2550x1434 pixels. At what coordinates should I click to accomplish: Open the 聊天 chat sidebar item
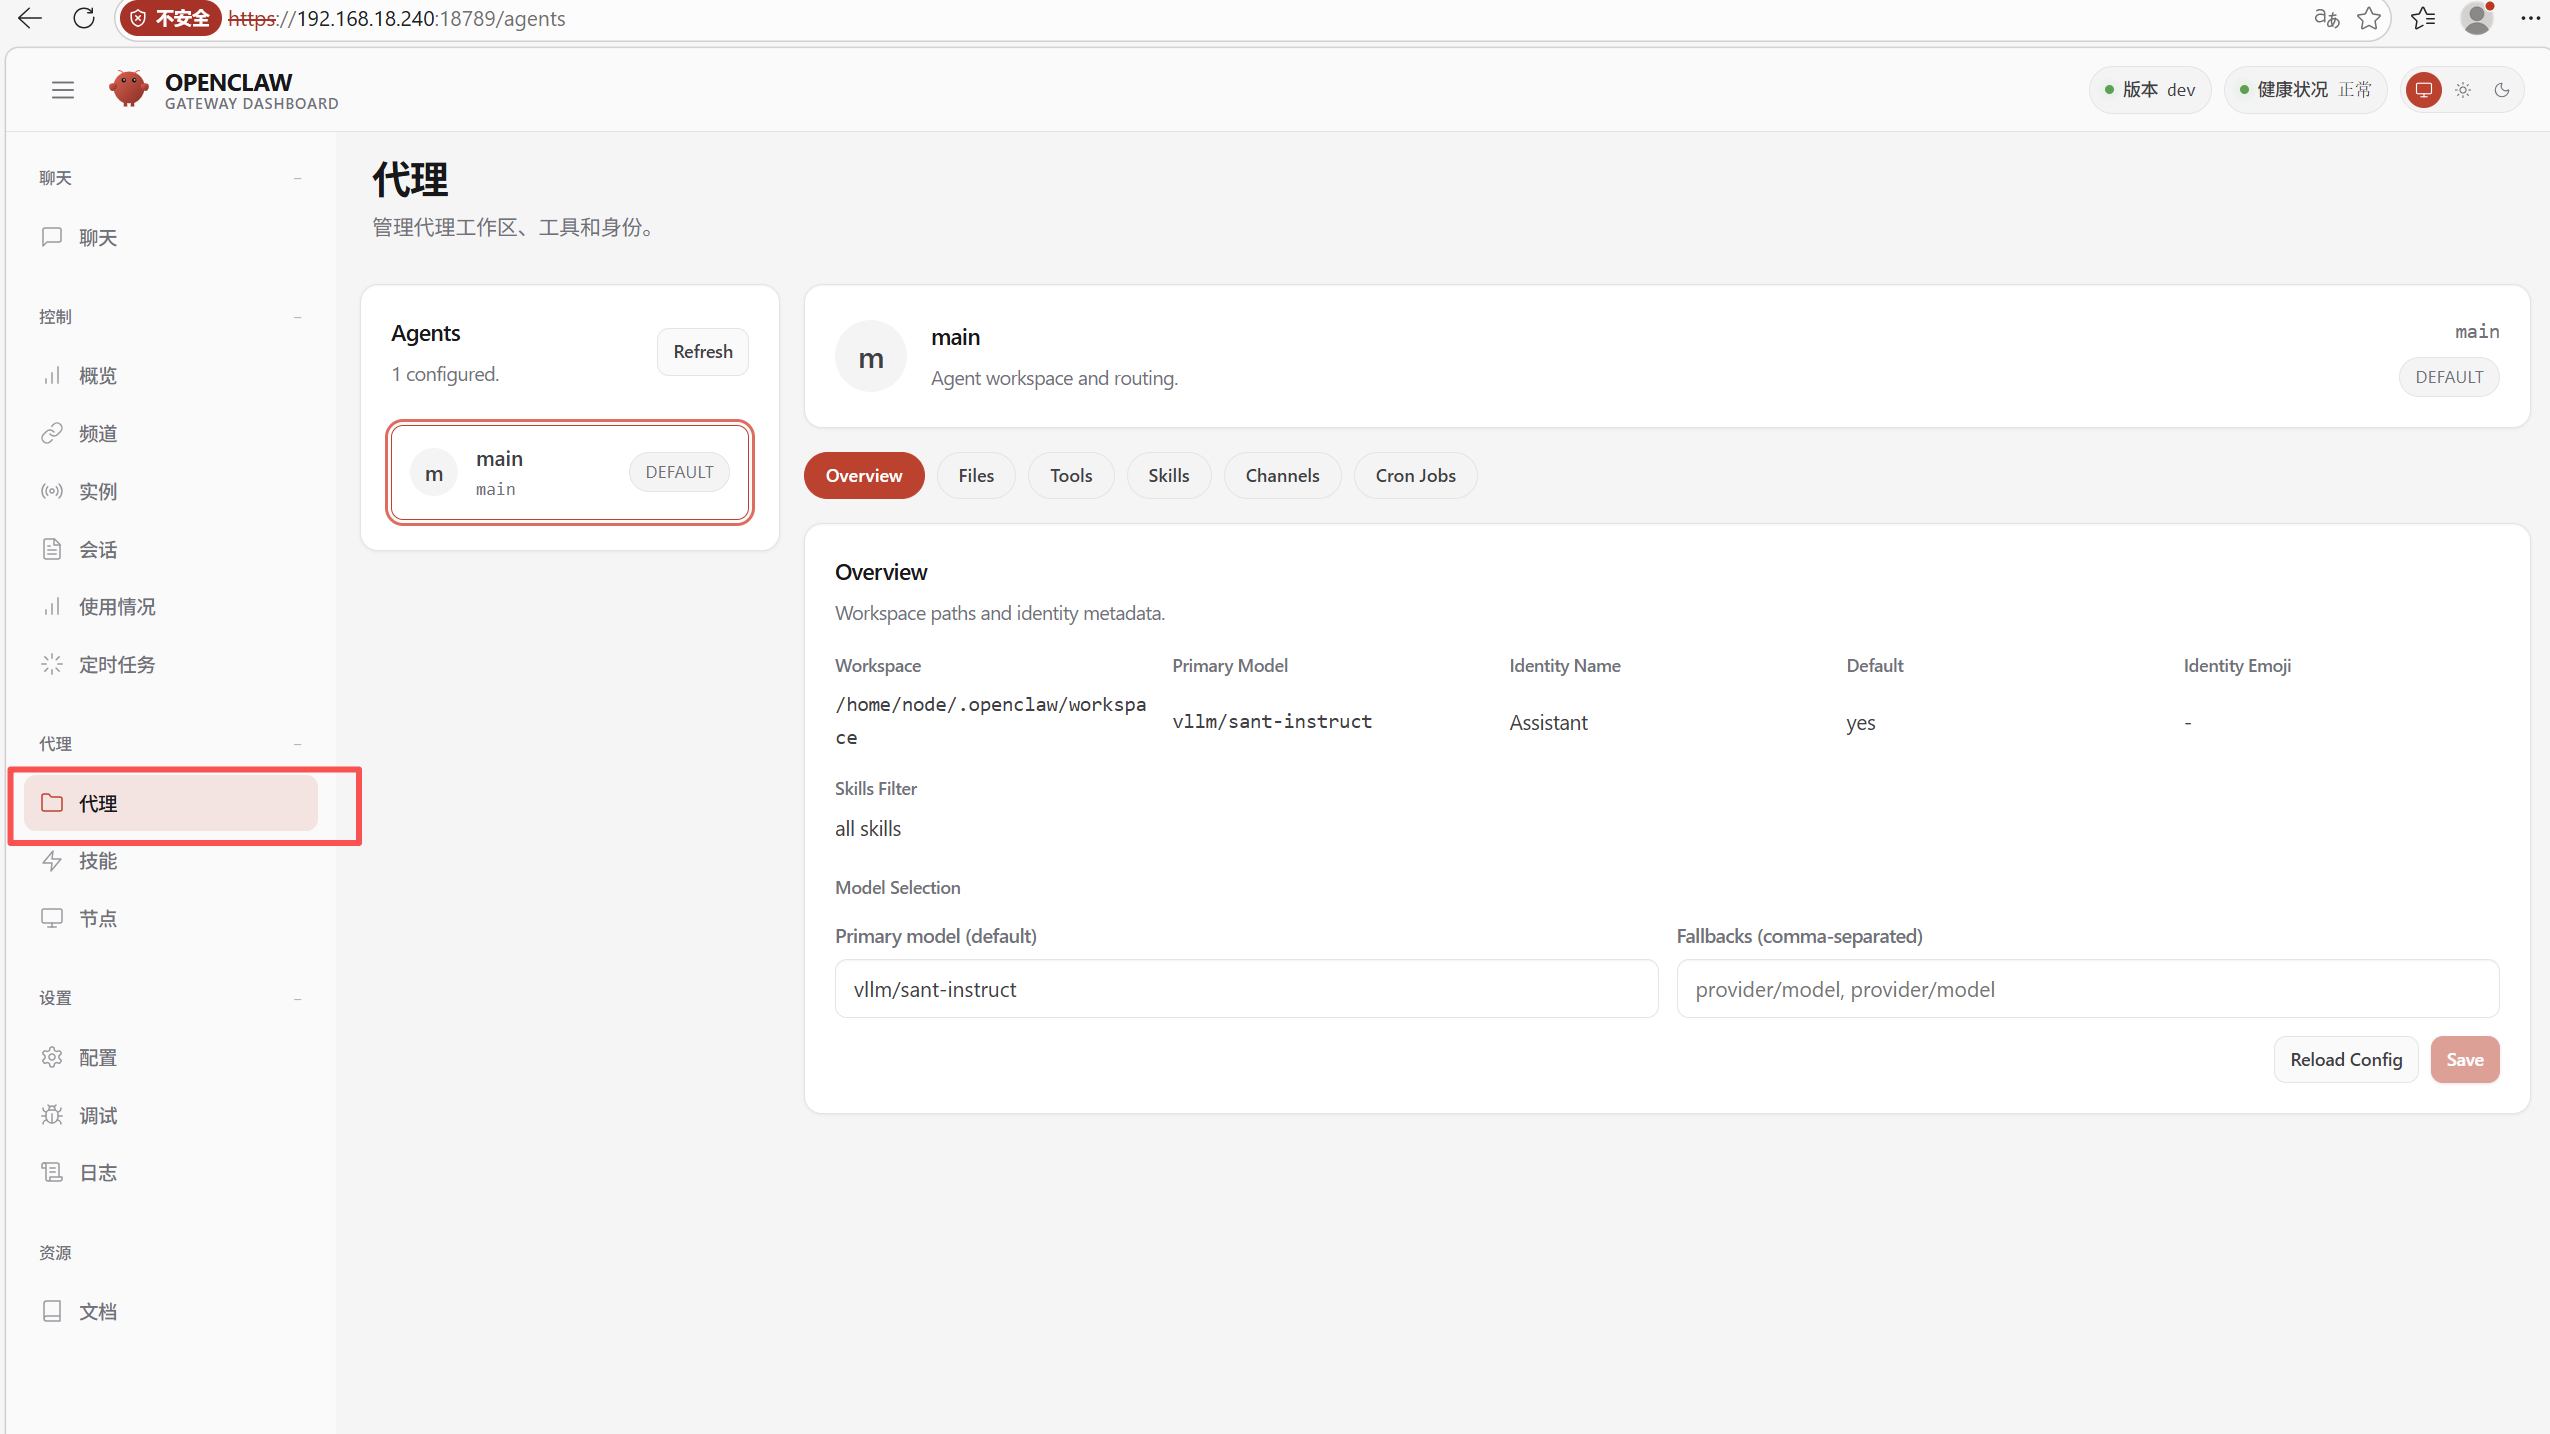click(98, 237)
